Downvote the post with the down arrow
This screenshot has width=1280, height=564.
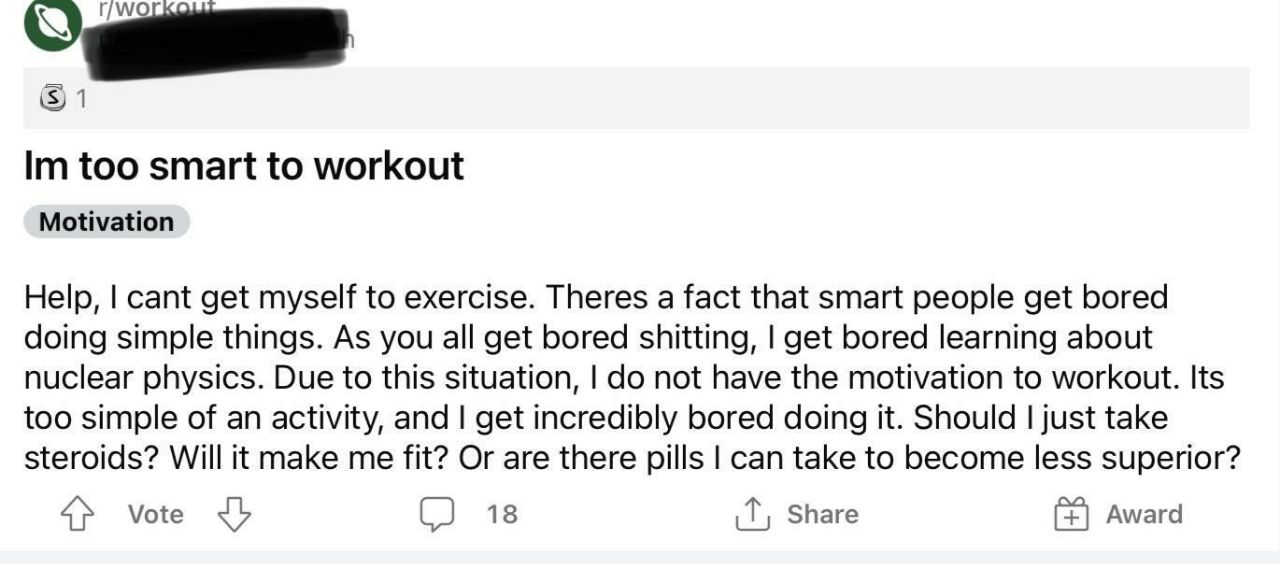234,515
